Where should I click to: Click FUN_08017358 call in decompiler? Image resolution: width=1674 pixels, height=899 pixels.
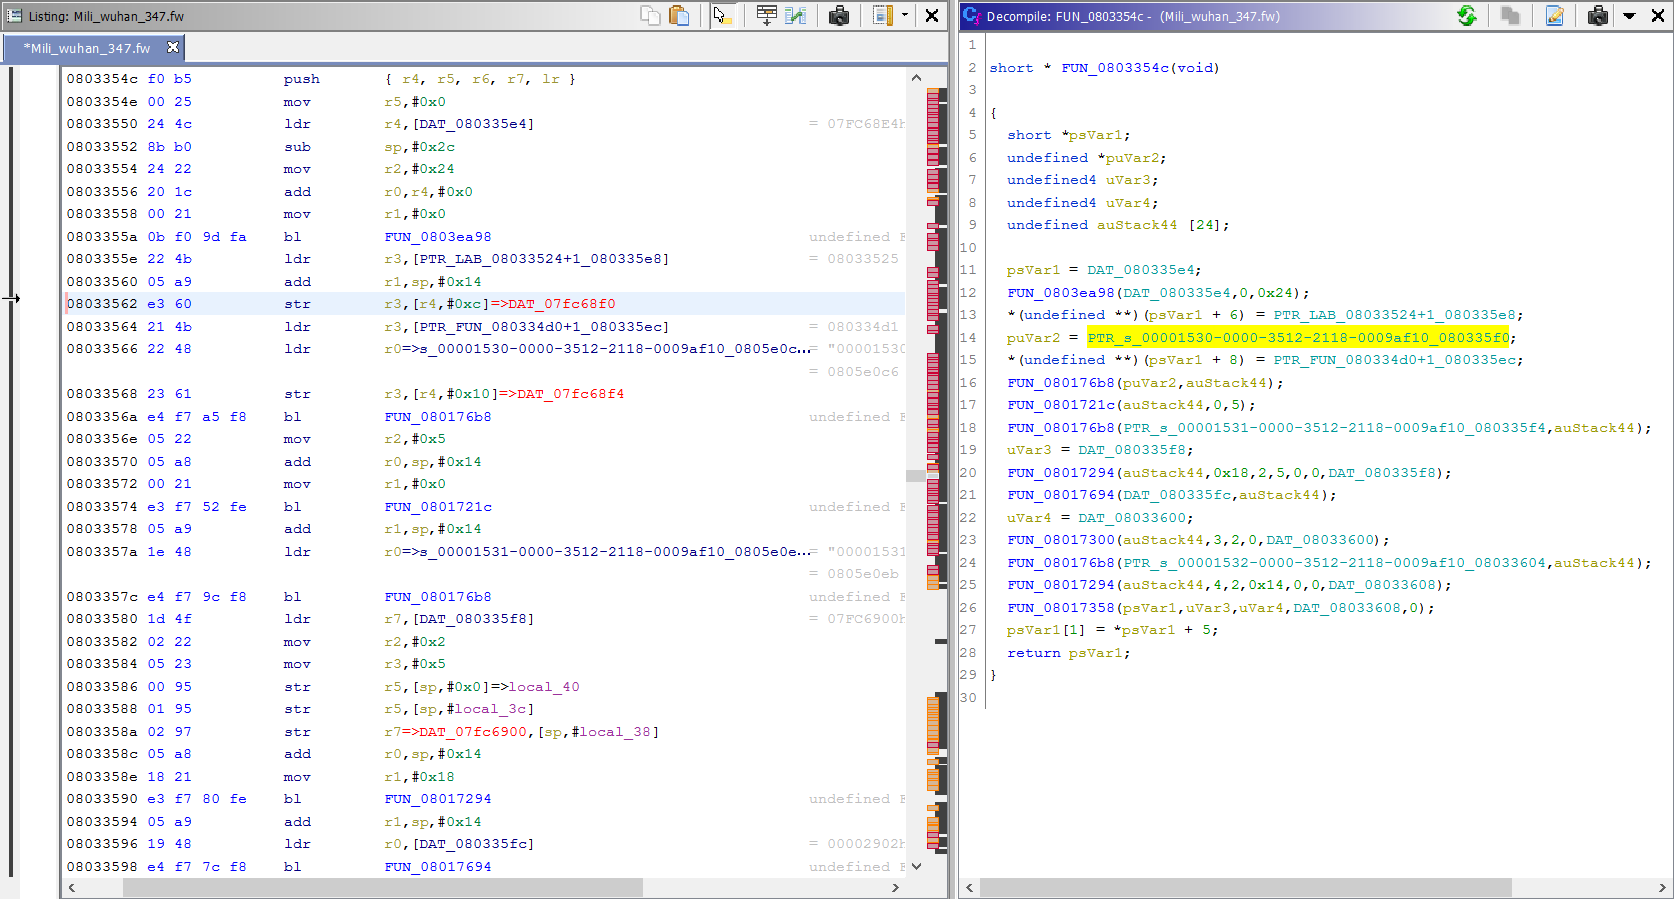tap(1061, 608)
